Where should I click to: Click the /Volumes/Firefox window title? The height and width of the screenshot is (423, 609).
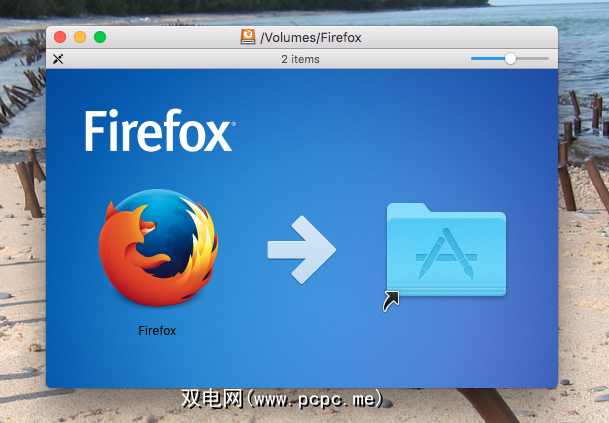click(311, 37)
